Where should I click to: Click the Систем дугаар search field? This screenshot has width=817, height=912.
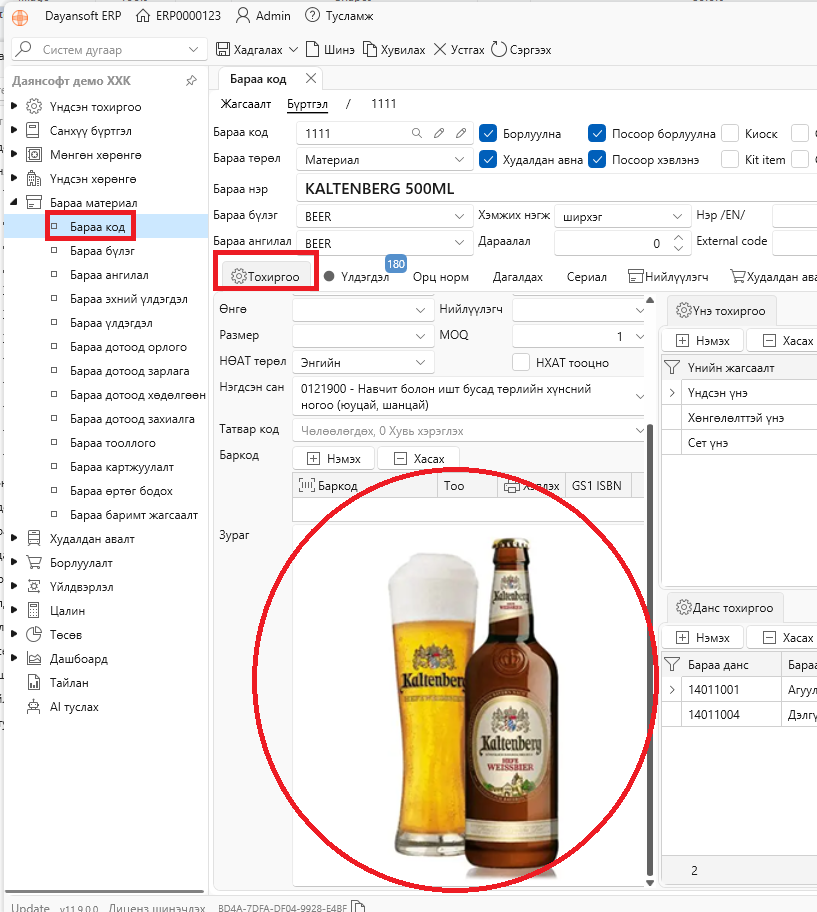[x=109, y=49]
